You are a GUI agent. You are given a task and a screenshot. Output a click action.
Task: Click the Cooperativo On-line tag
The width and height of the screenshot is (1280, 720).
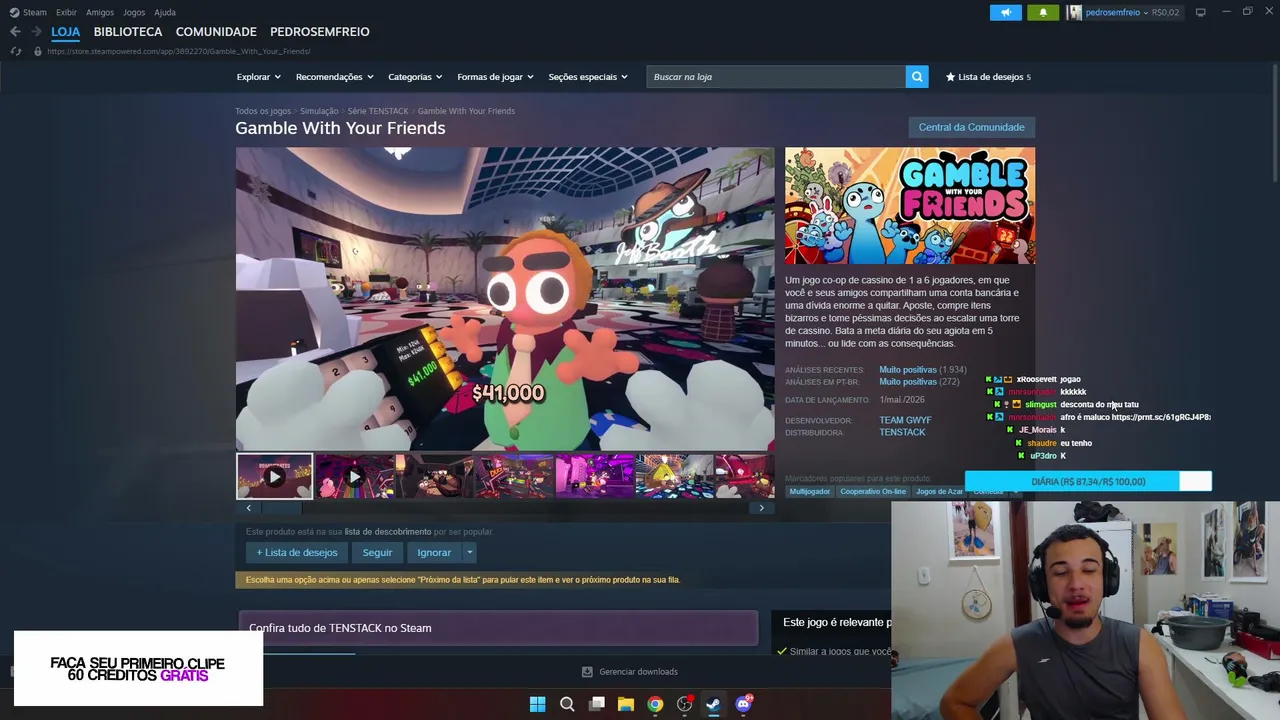pos(873,492)
